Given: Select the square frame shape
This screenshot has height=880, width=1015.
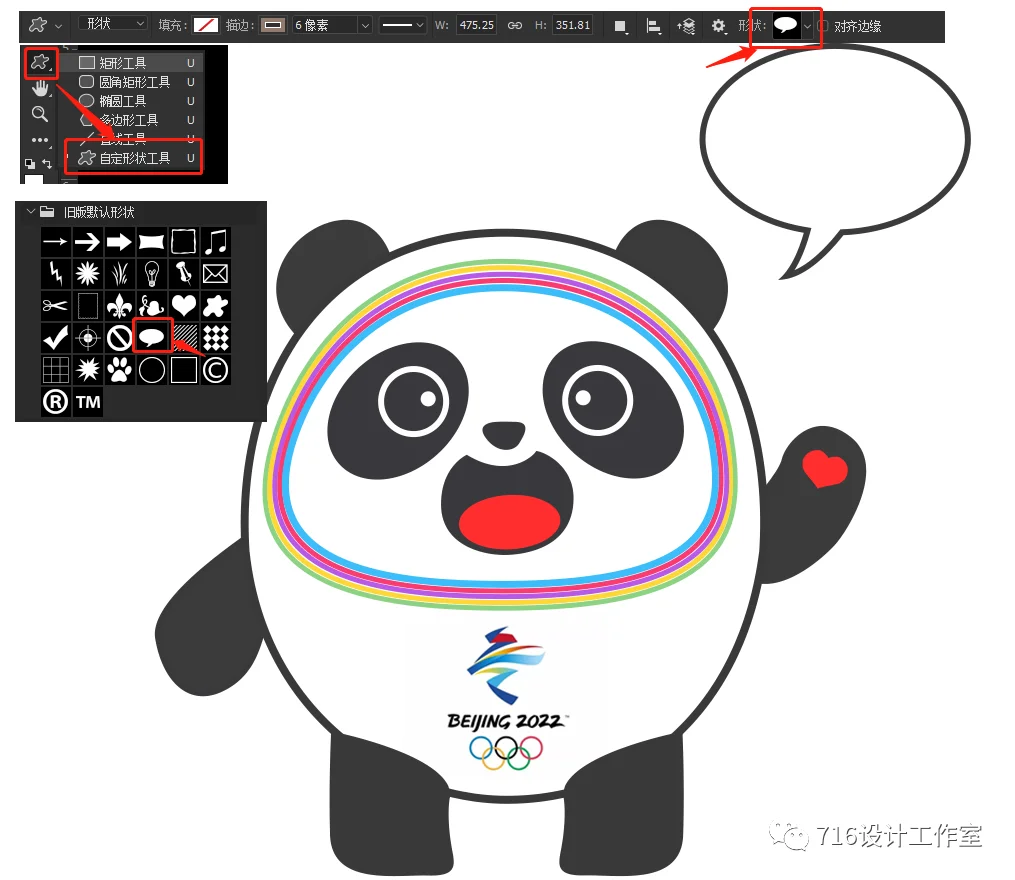Looking at the screenshot, I should tap(184, 242).
